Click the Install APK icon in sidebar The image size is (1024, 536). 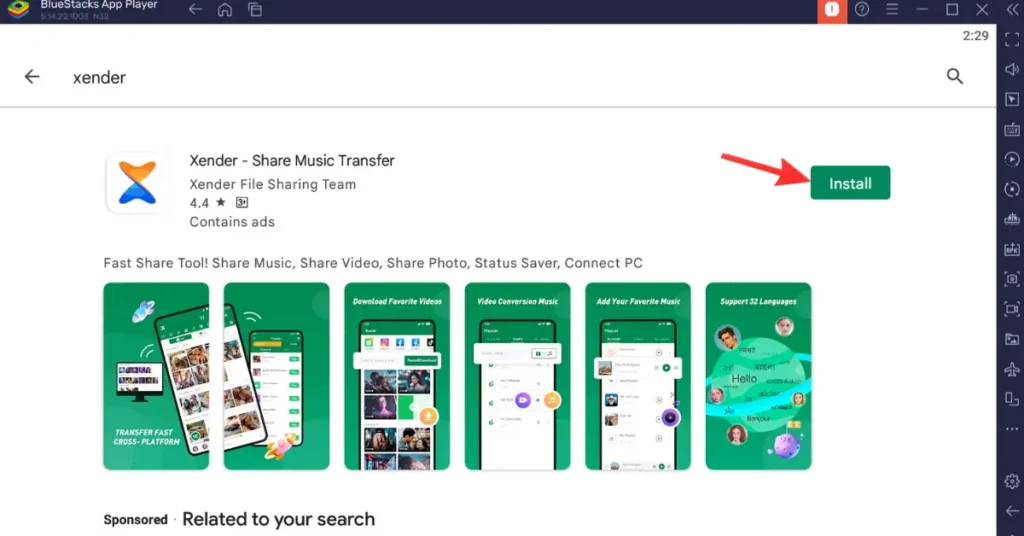(1012, 249)
